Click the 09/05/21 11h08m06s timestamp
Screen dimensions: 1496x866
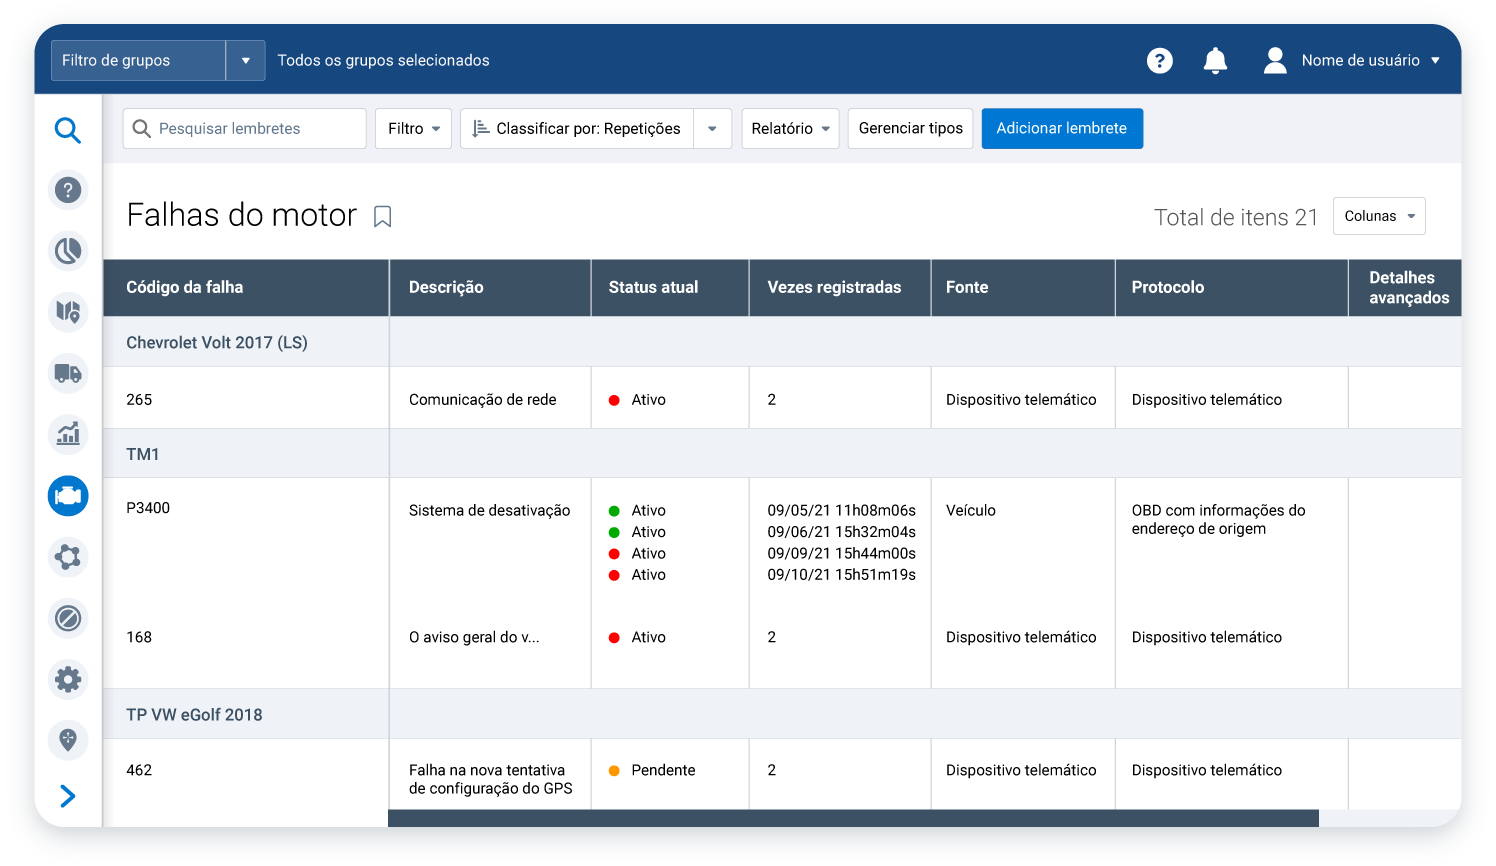click(x=842, y=510)
